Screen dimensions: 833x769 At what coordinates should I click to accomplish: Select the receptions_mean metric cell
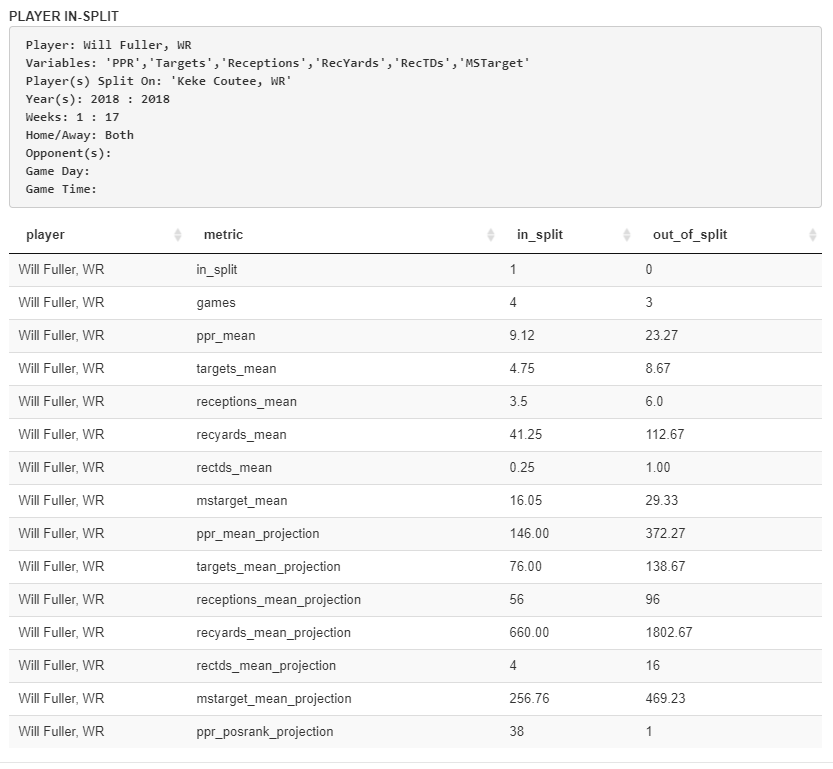click(x=246, y=402)
